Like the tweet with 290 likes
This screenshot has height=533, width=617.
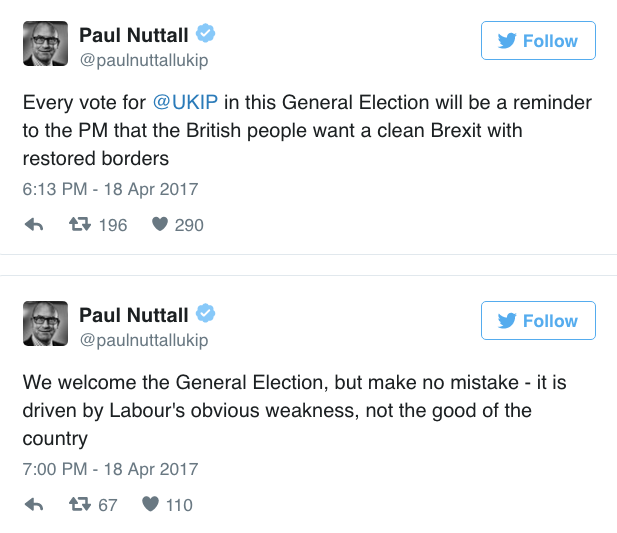click(x=159, y=225)
